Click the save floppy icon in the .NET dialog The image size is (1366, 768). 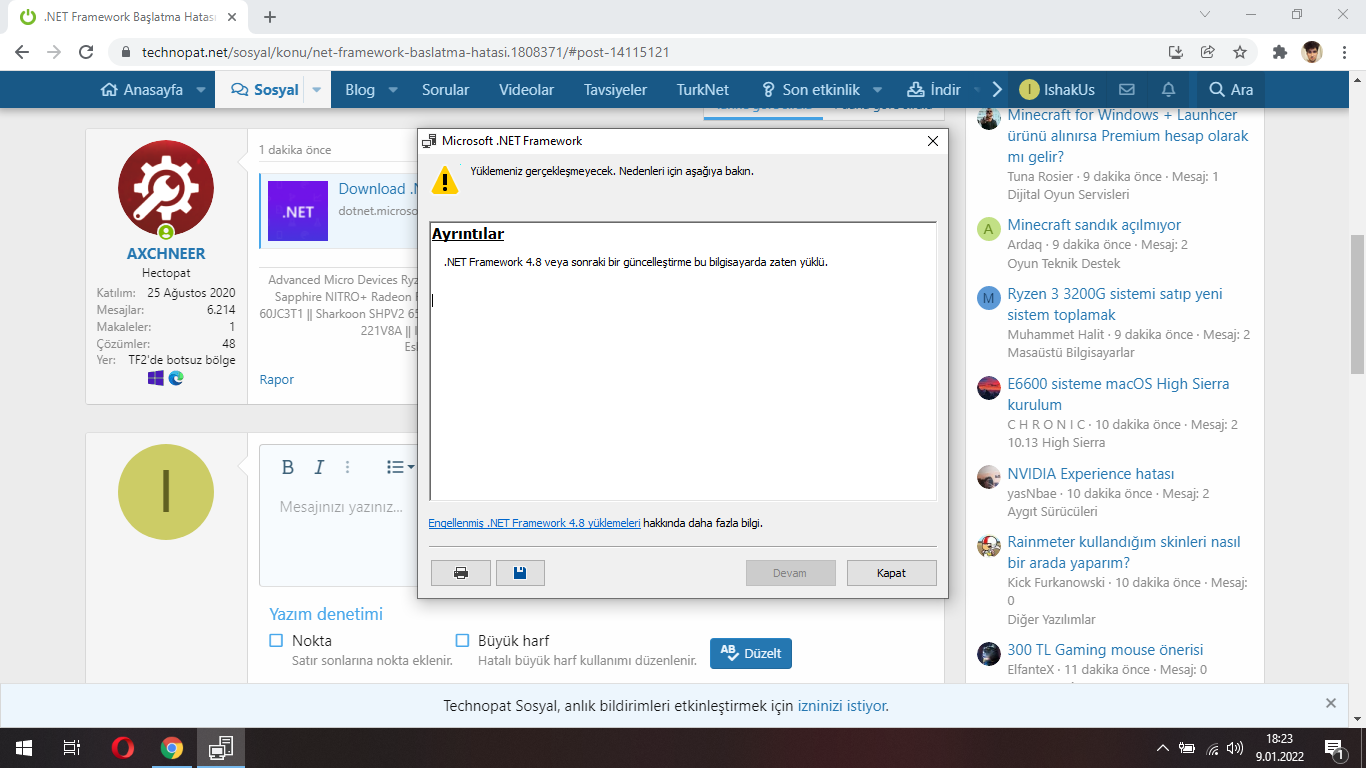[520, 573]
